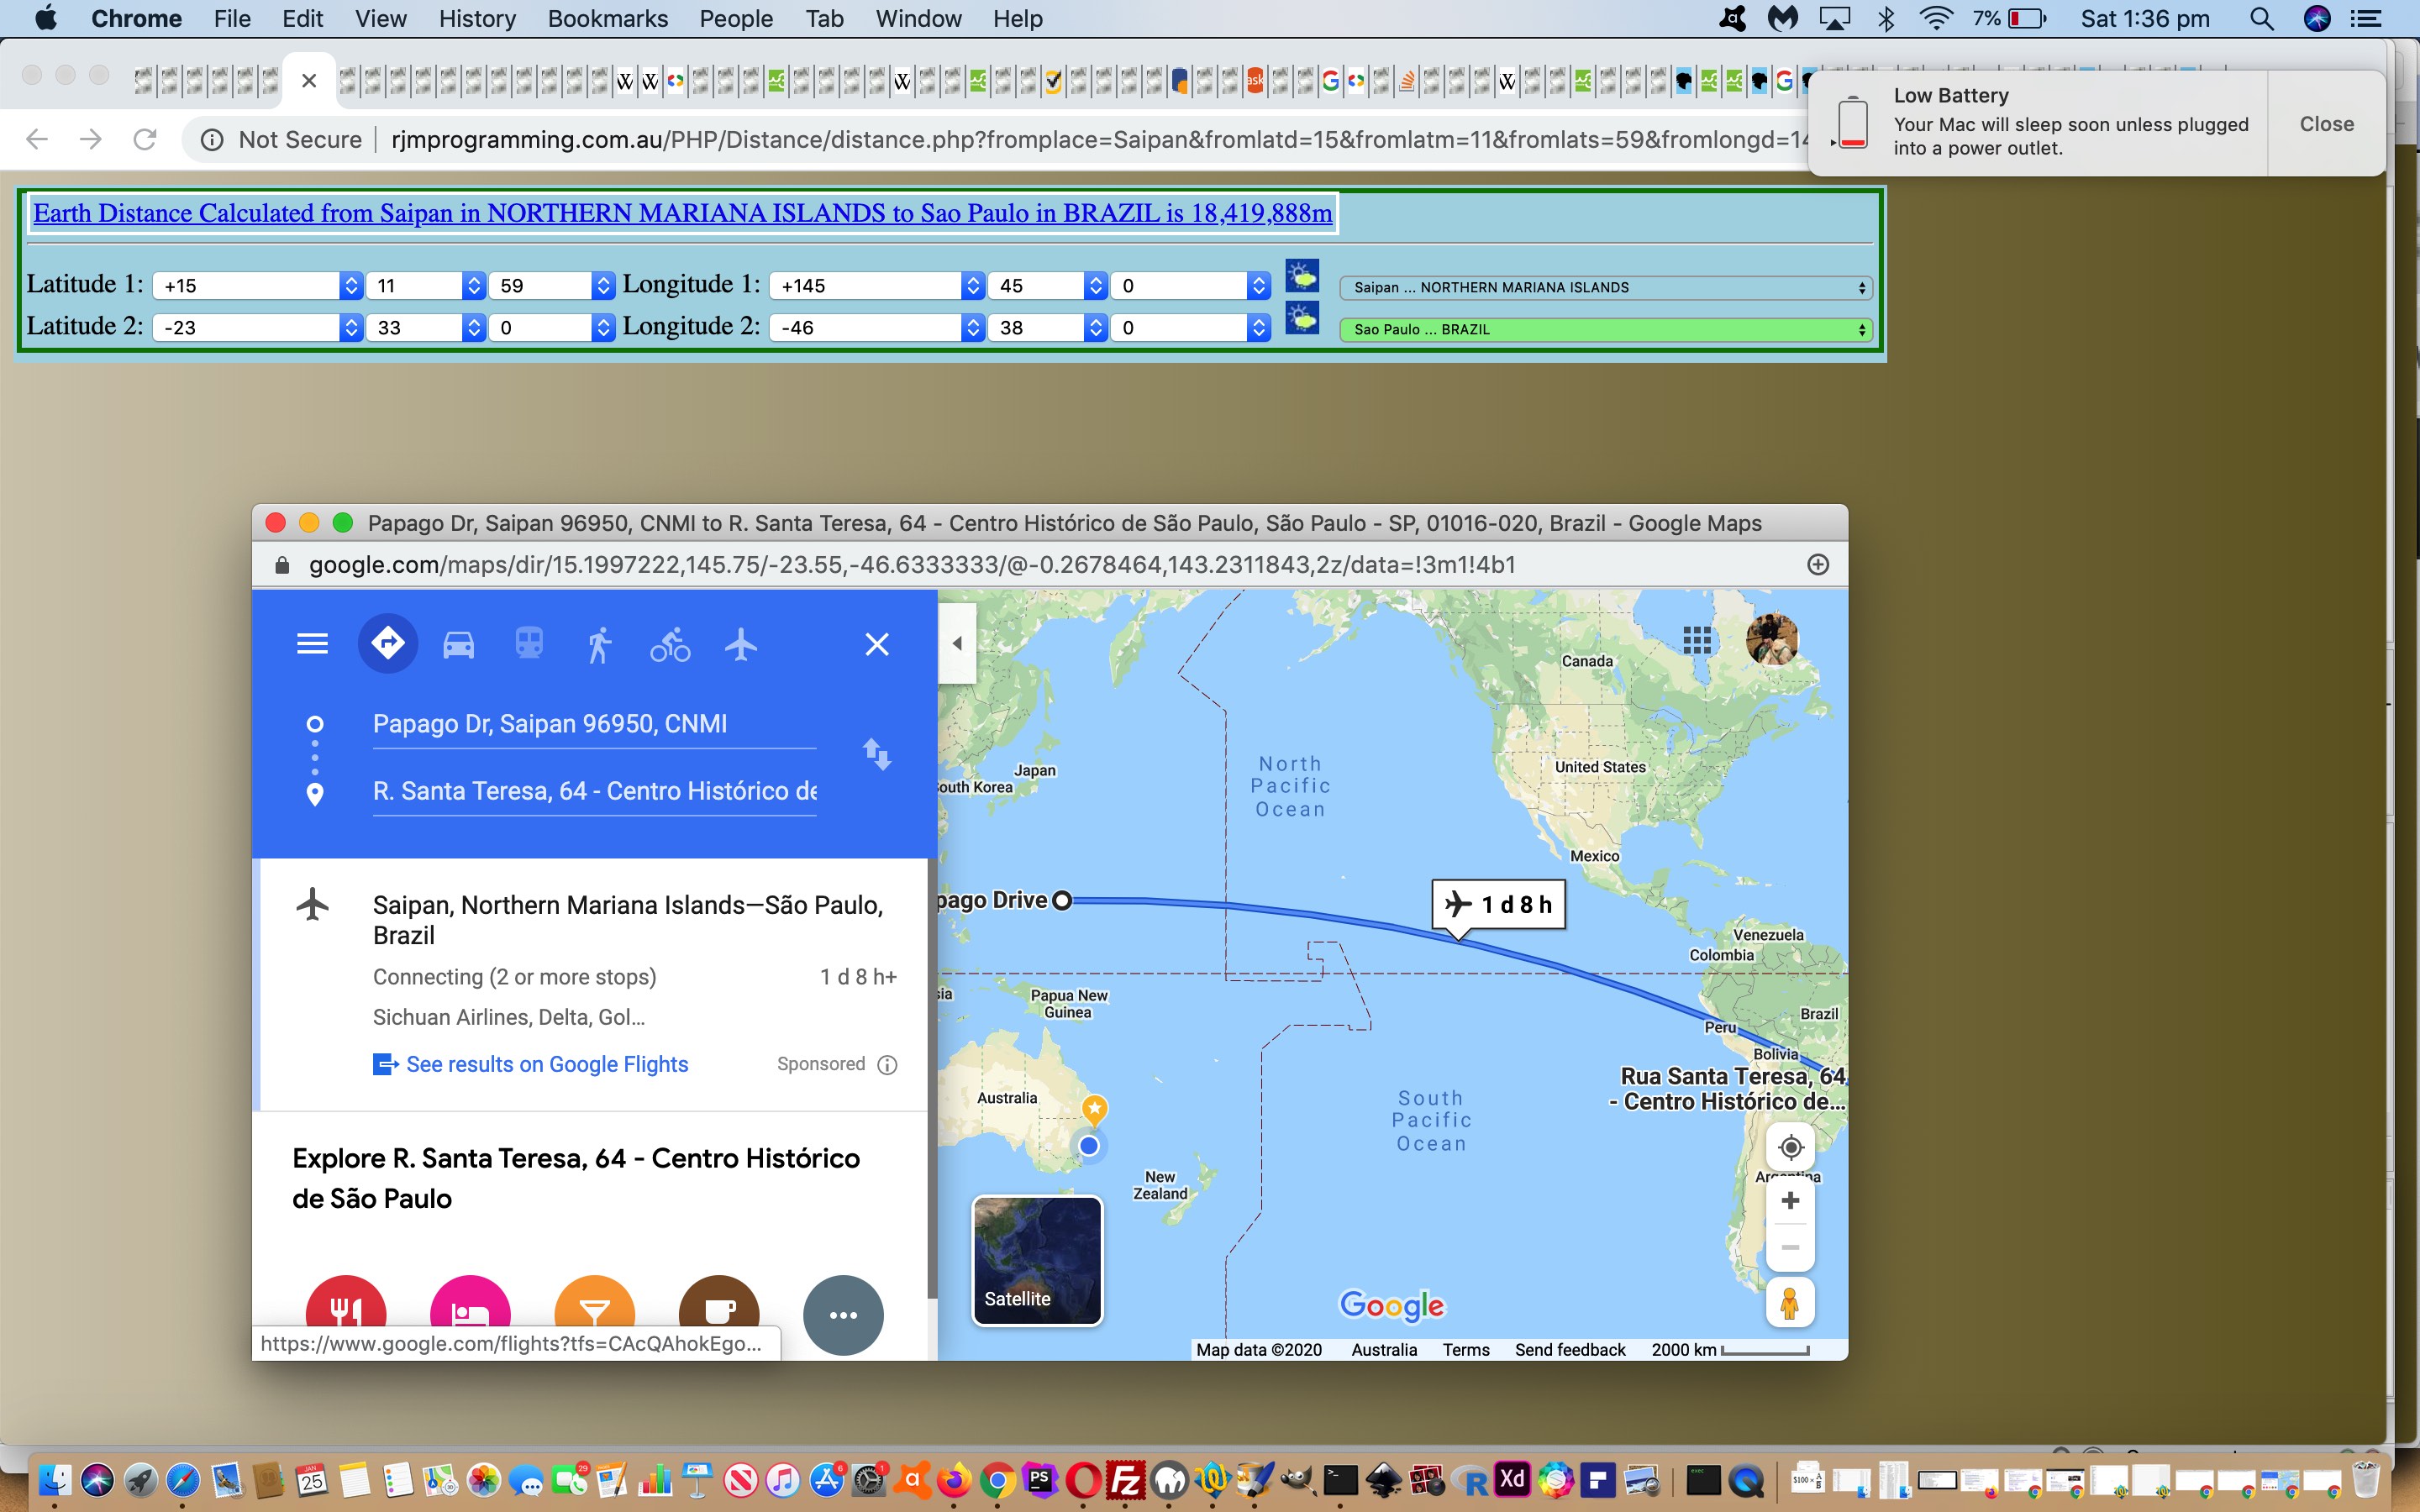Open Finder from the Dock
The height and width of the screenshot is (1512, 2420).
coord(54,1480)
